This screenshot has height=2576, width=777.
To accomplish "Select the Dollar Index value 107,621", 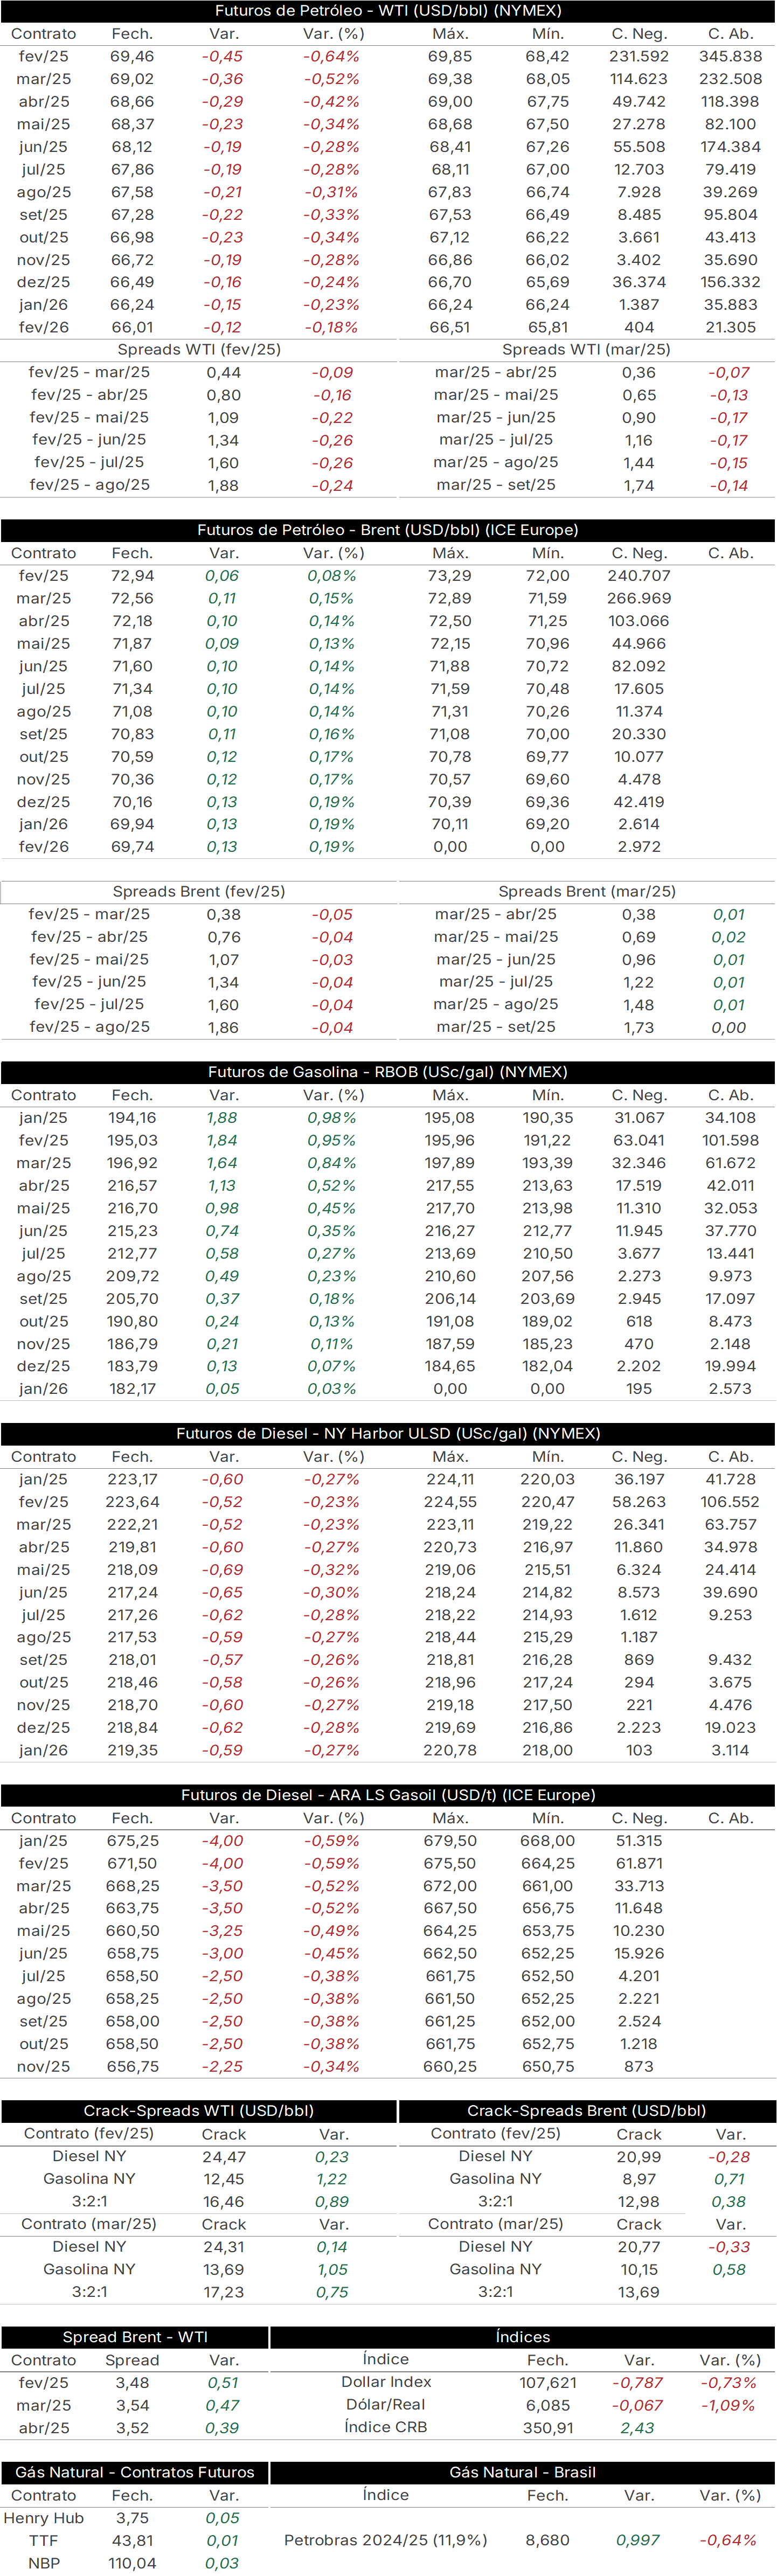I will pyautogui.click(x=548, y=2383).
